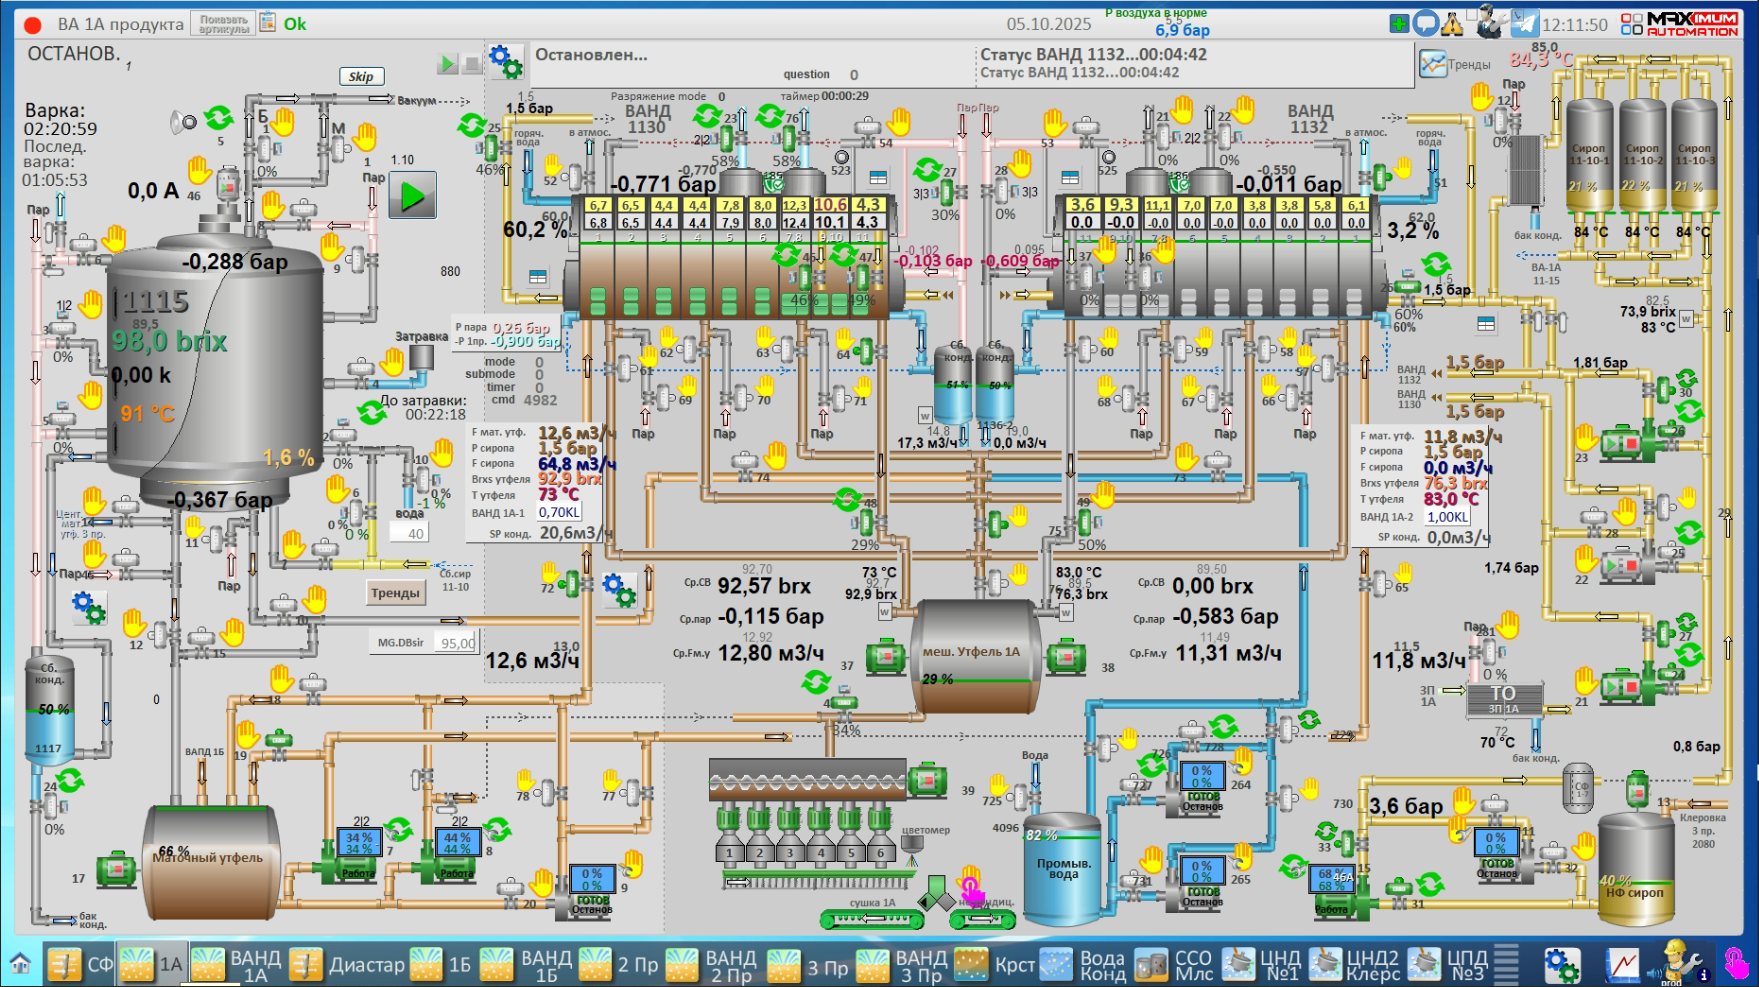The height and width of the screenshot is (987, 1759).
Task: Click the MG.DBsir value field
Action: pyautogui.click(x=457, y=643)
